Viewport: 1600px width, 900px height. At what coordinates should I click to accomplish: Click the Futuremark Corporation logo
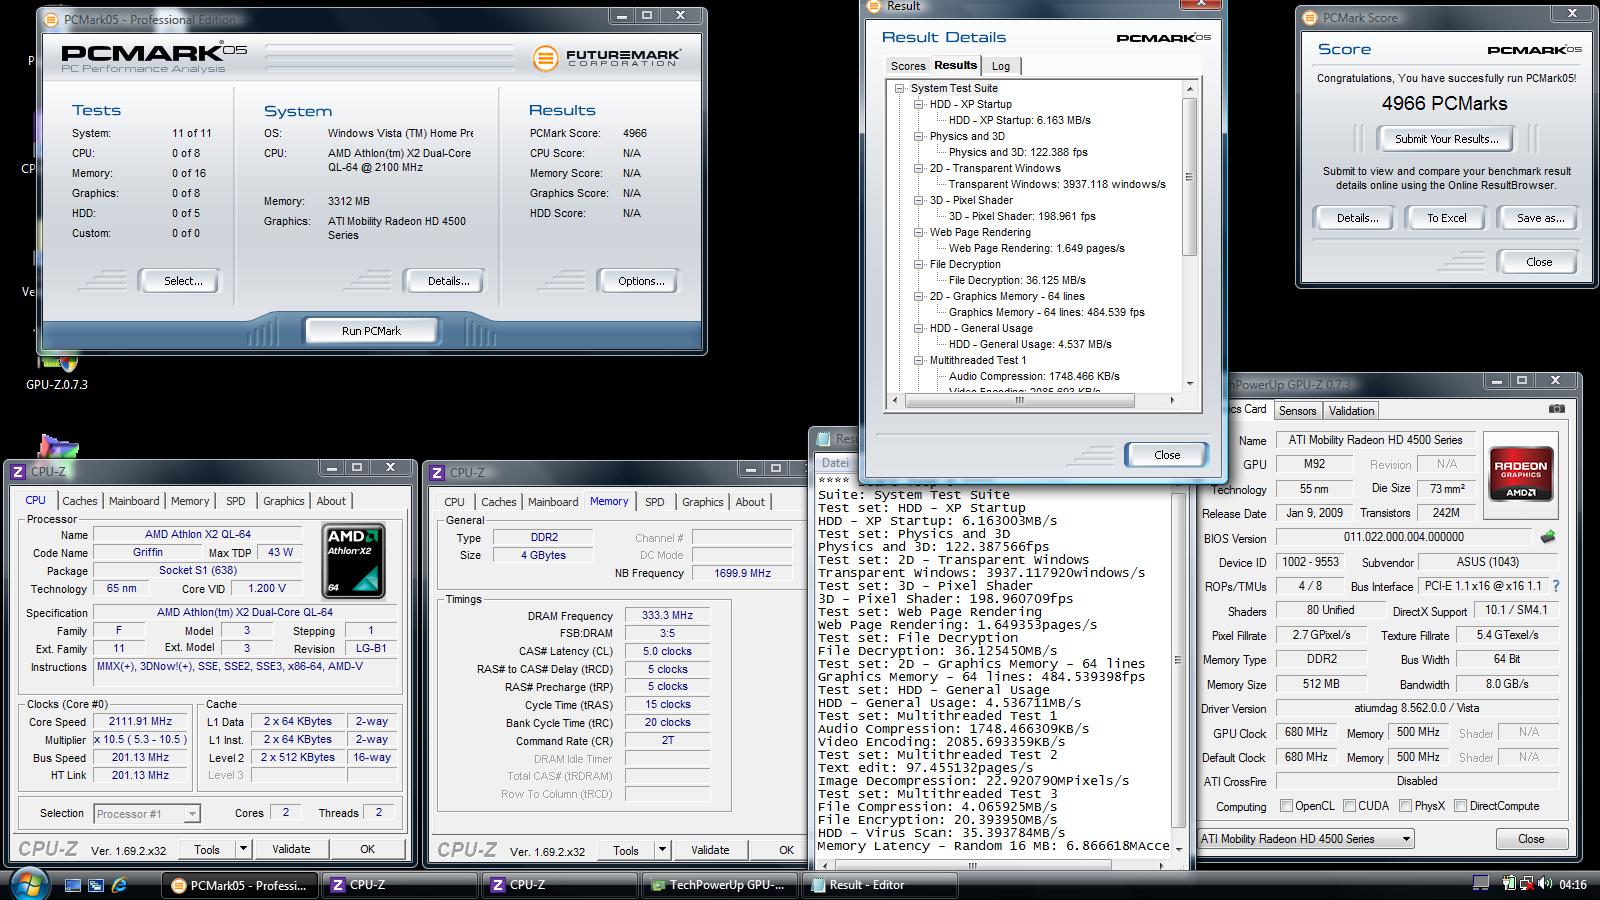(x=606, y=58)
